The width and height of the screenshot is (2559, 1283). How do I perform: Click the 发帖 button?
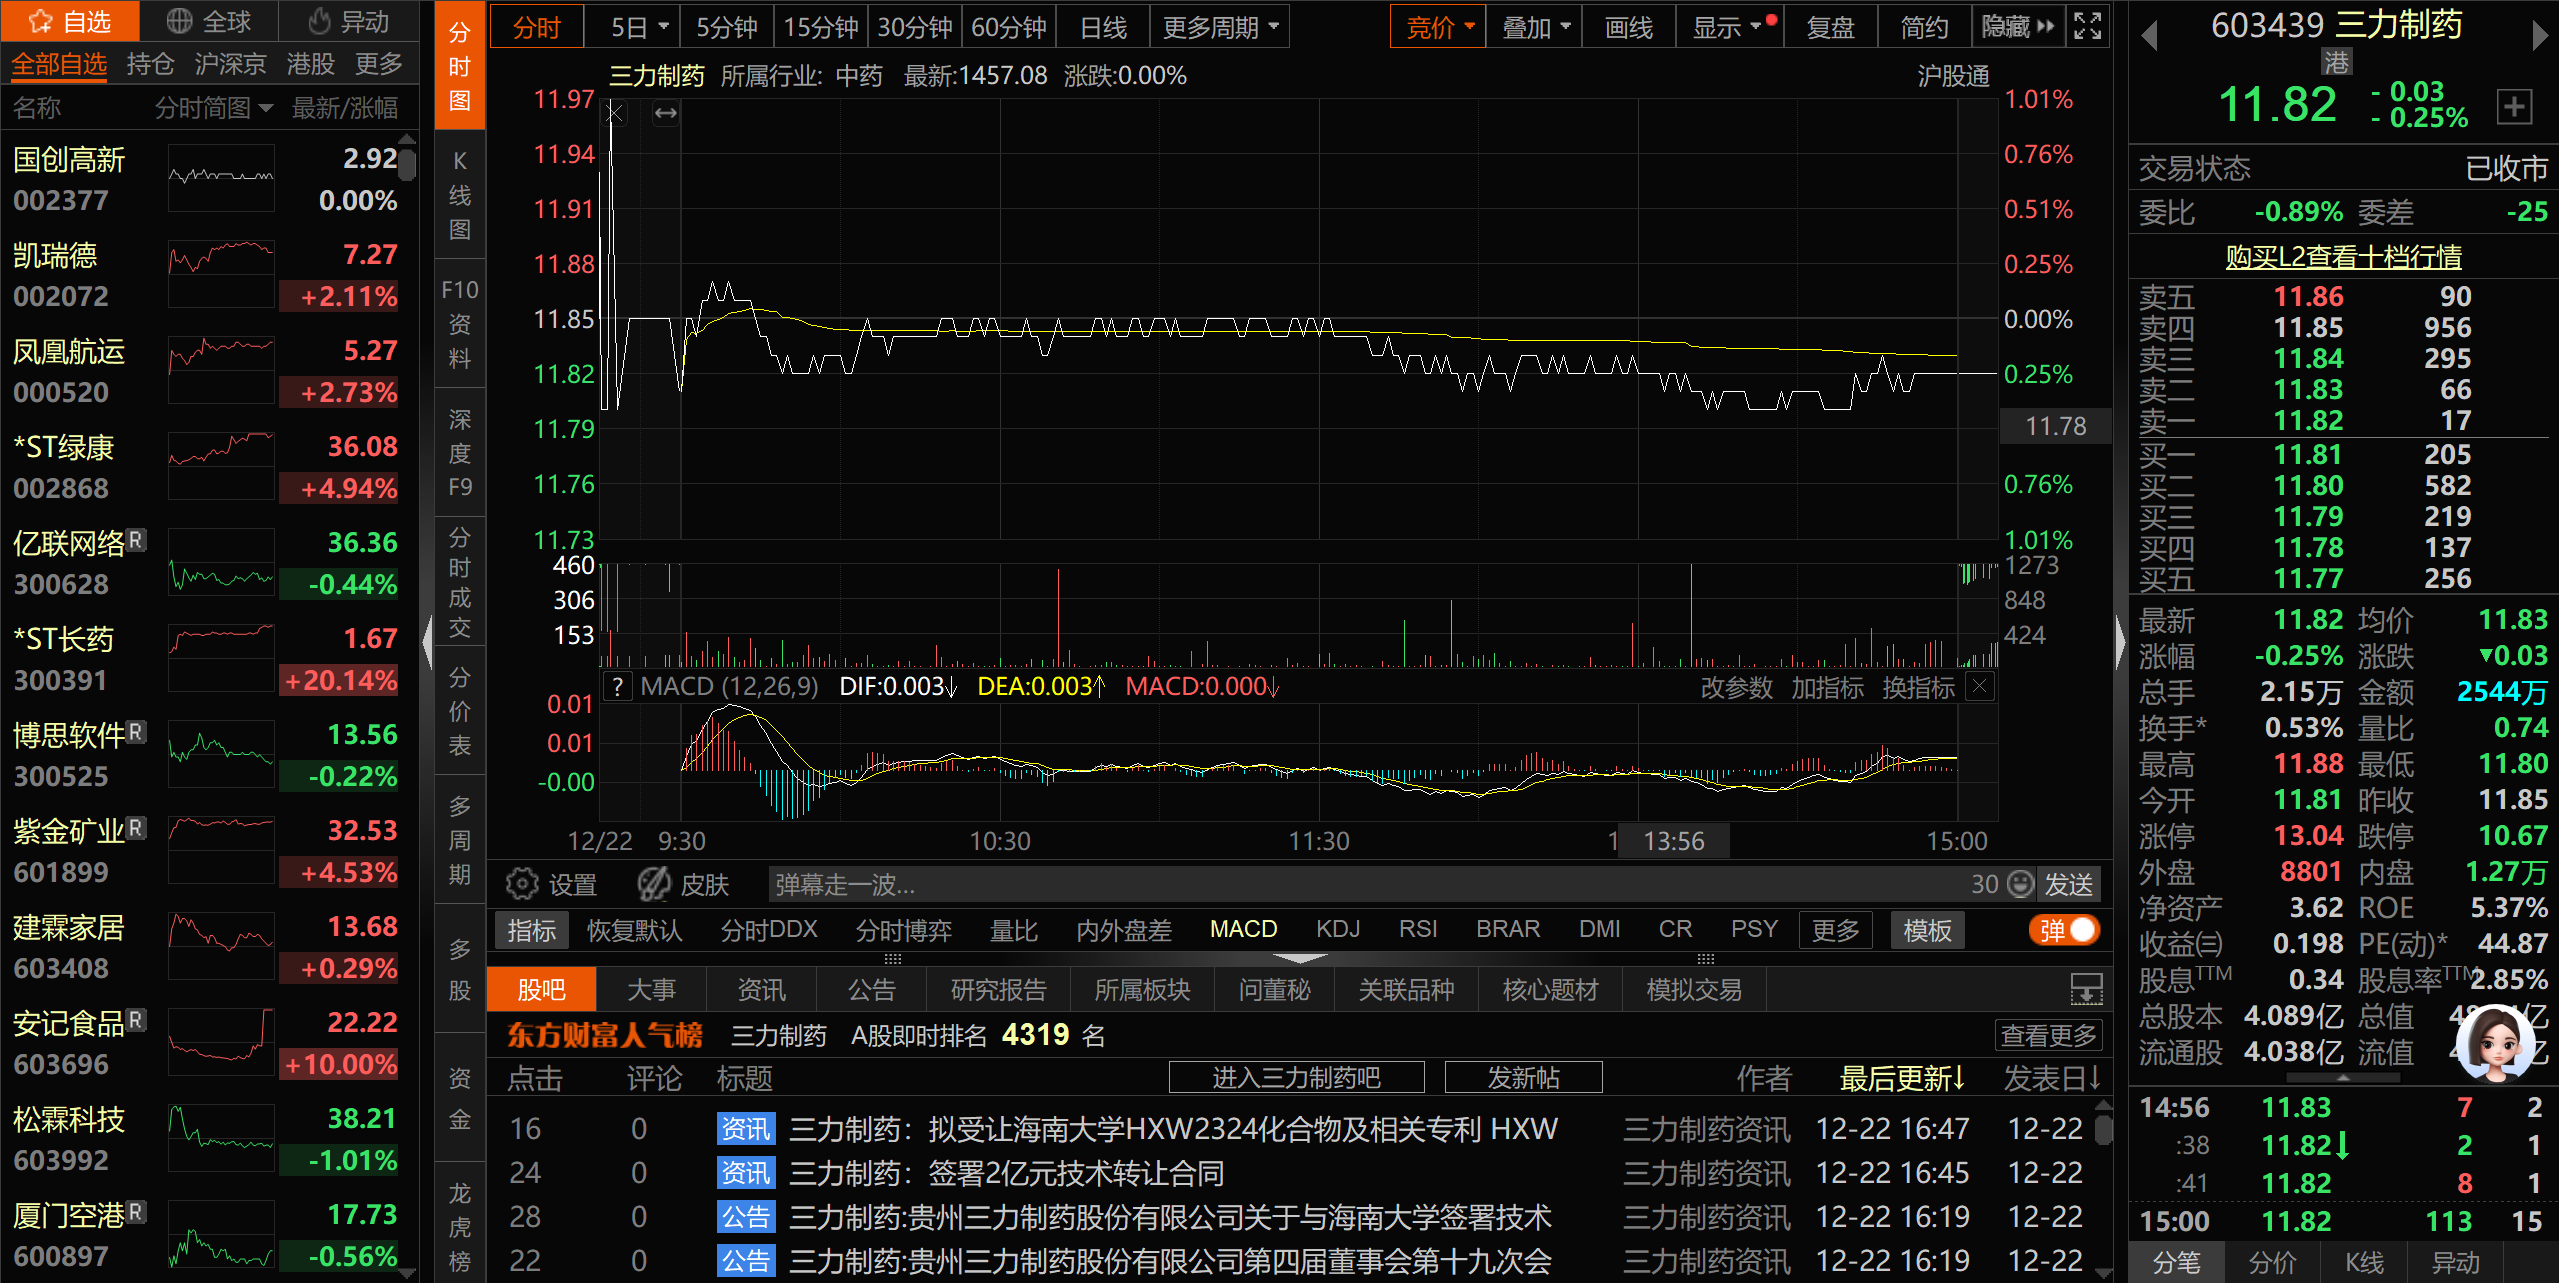coord(1523,1077)
